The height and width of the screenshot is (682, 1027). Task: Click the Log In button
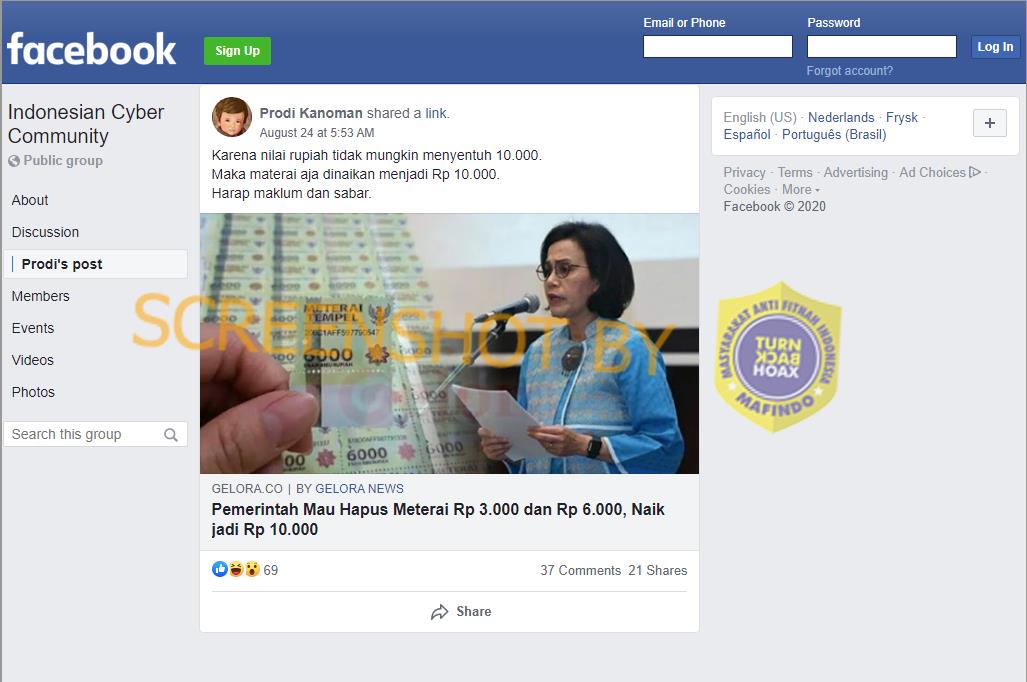tap(994, 47)
